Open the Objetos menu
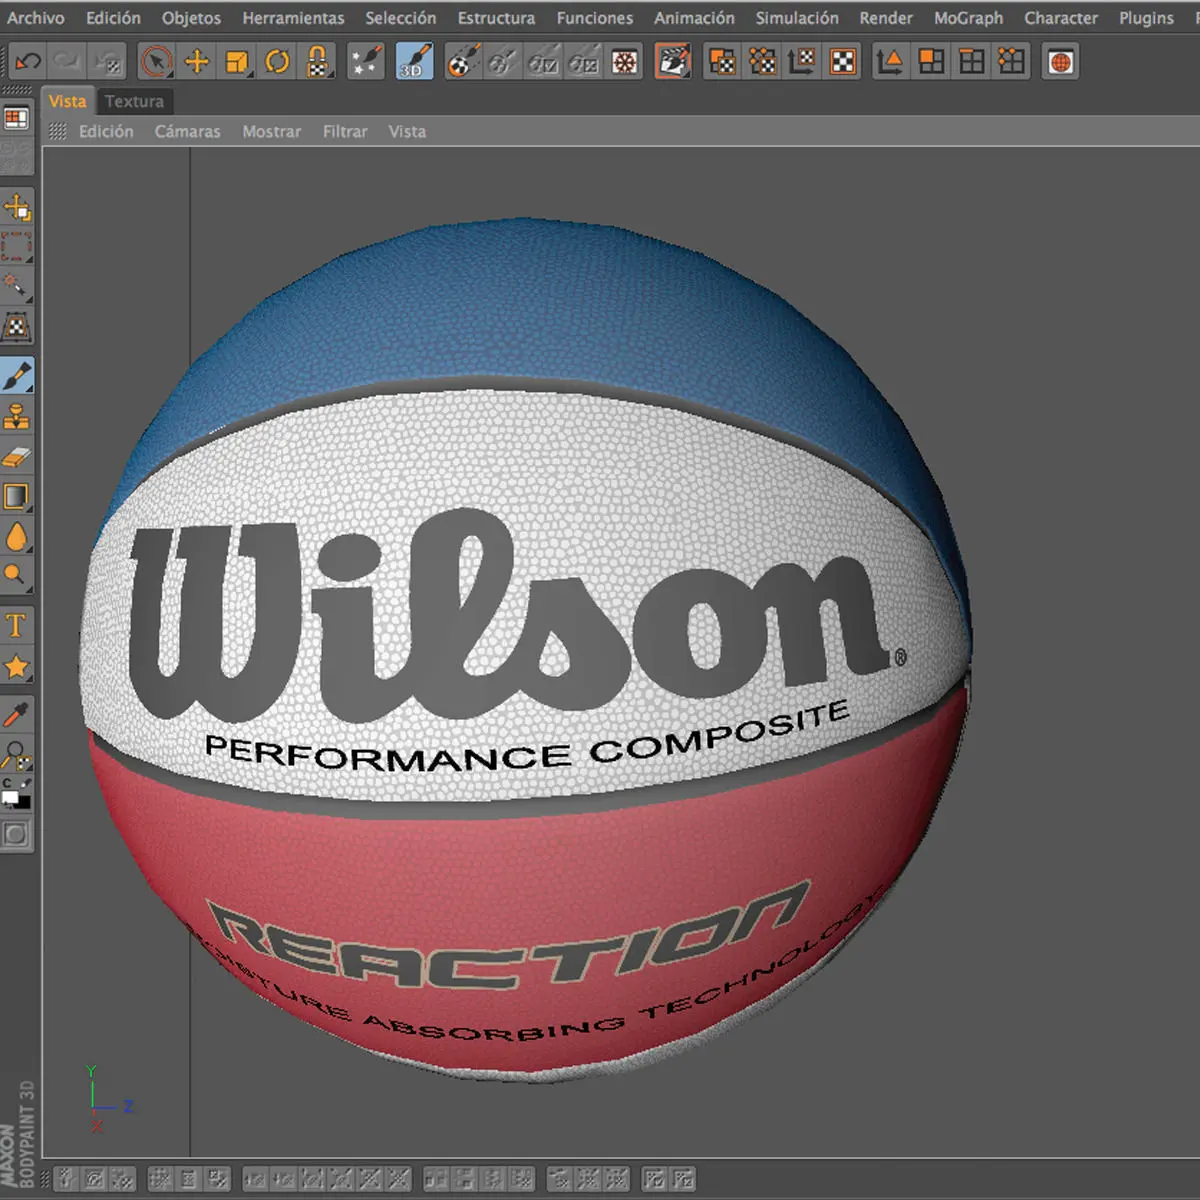The image size is (1200, 1200). point(191,18)
